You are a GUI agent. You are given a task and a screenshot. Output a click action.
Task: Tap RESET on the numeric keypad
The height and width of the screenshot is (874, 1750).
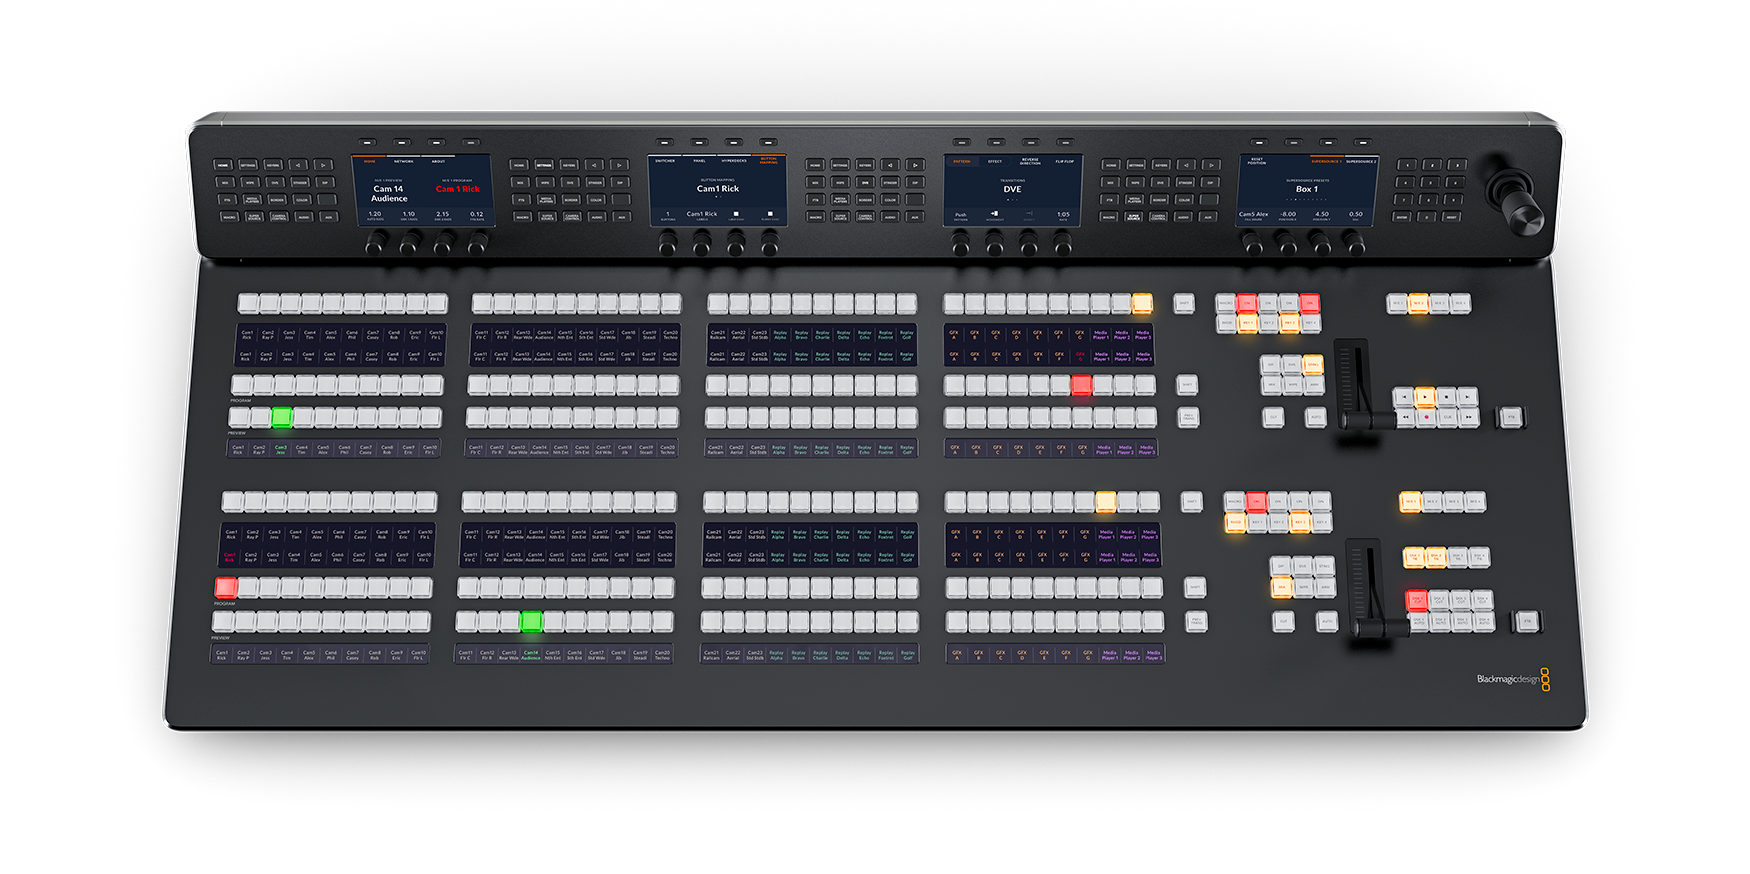click(x=1452, y=217)
